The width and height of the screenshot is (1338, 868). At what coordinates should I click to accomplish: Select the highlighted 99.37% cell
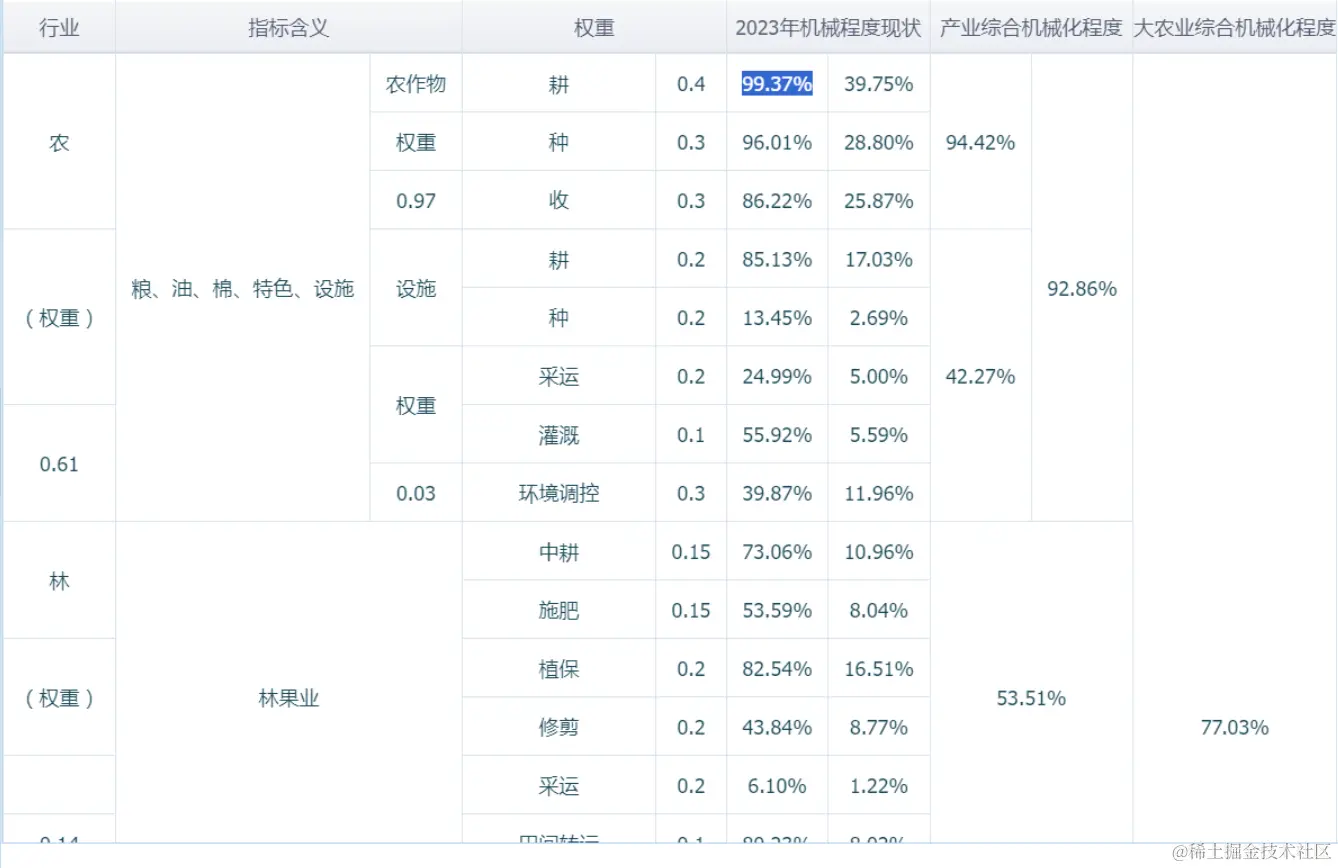[x=777, y=84]
